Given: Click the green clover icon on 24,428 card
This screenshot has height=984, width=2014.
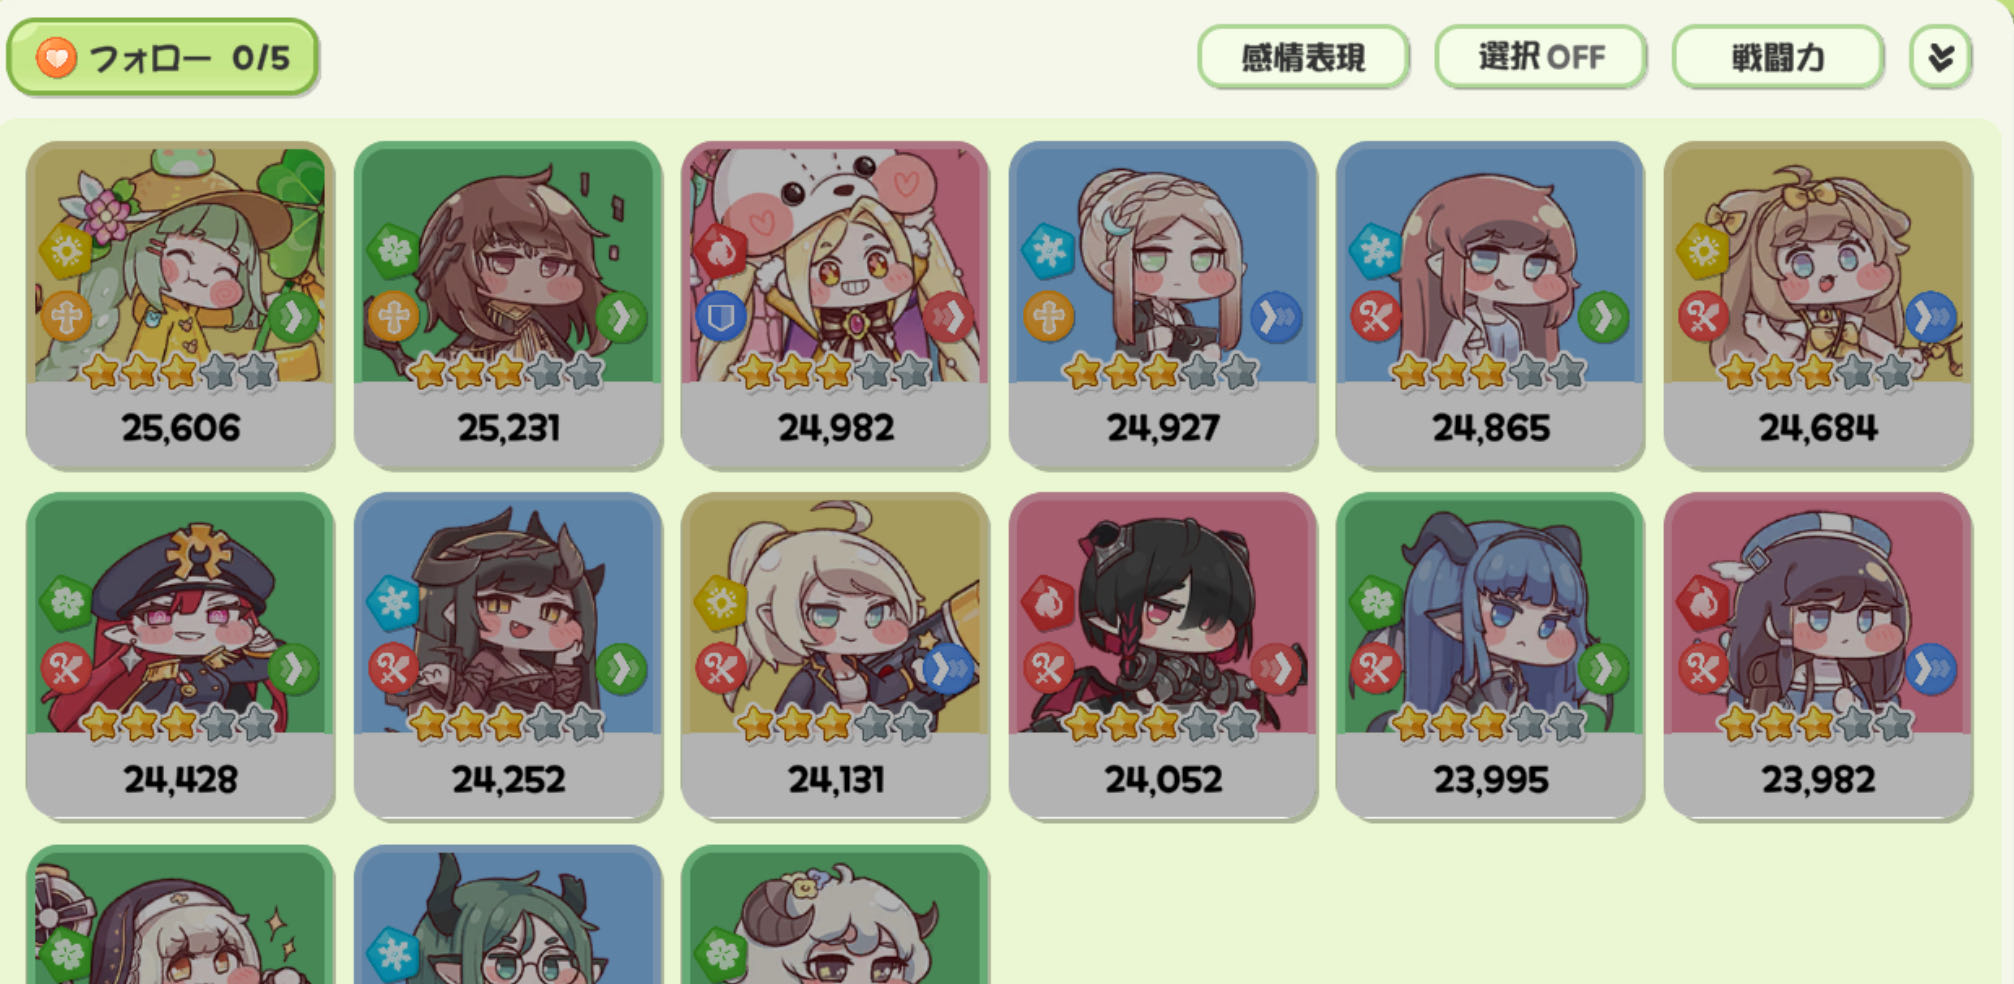Looking at the screenshot, I should (66, 602).
